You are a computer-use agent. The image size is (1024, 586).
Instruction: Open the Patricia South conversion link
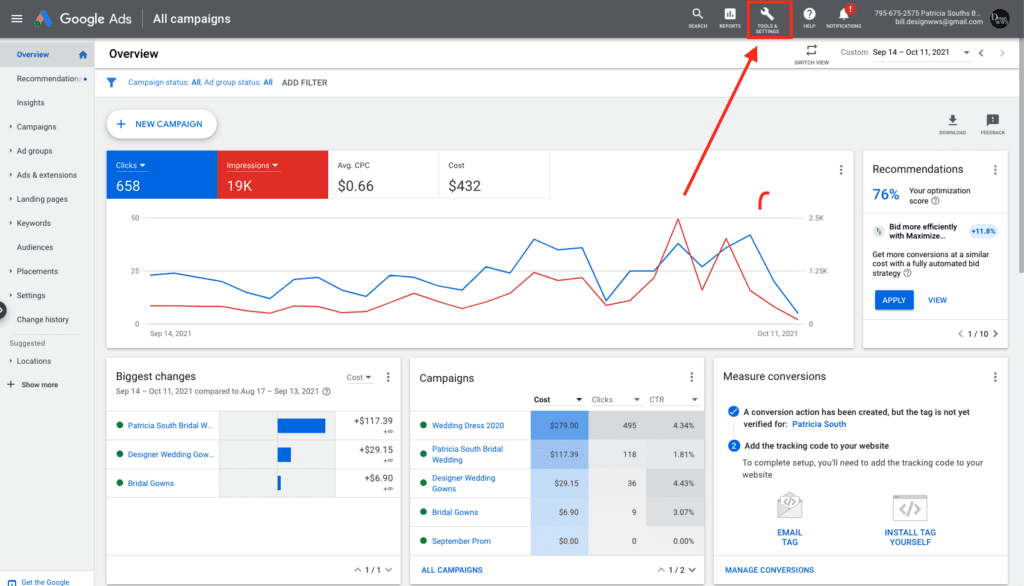tap(818, 425)
